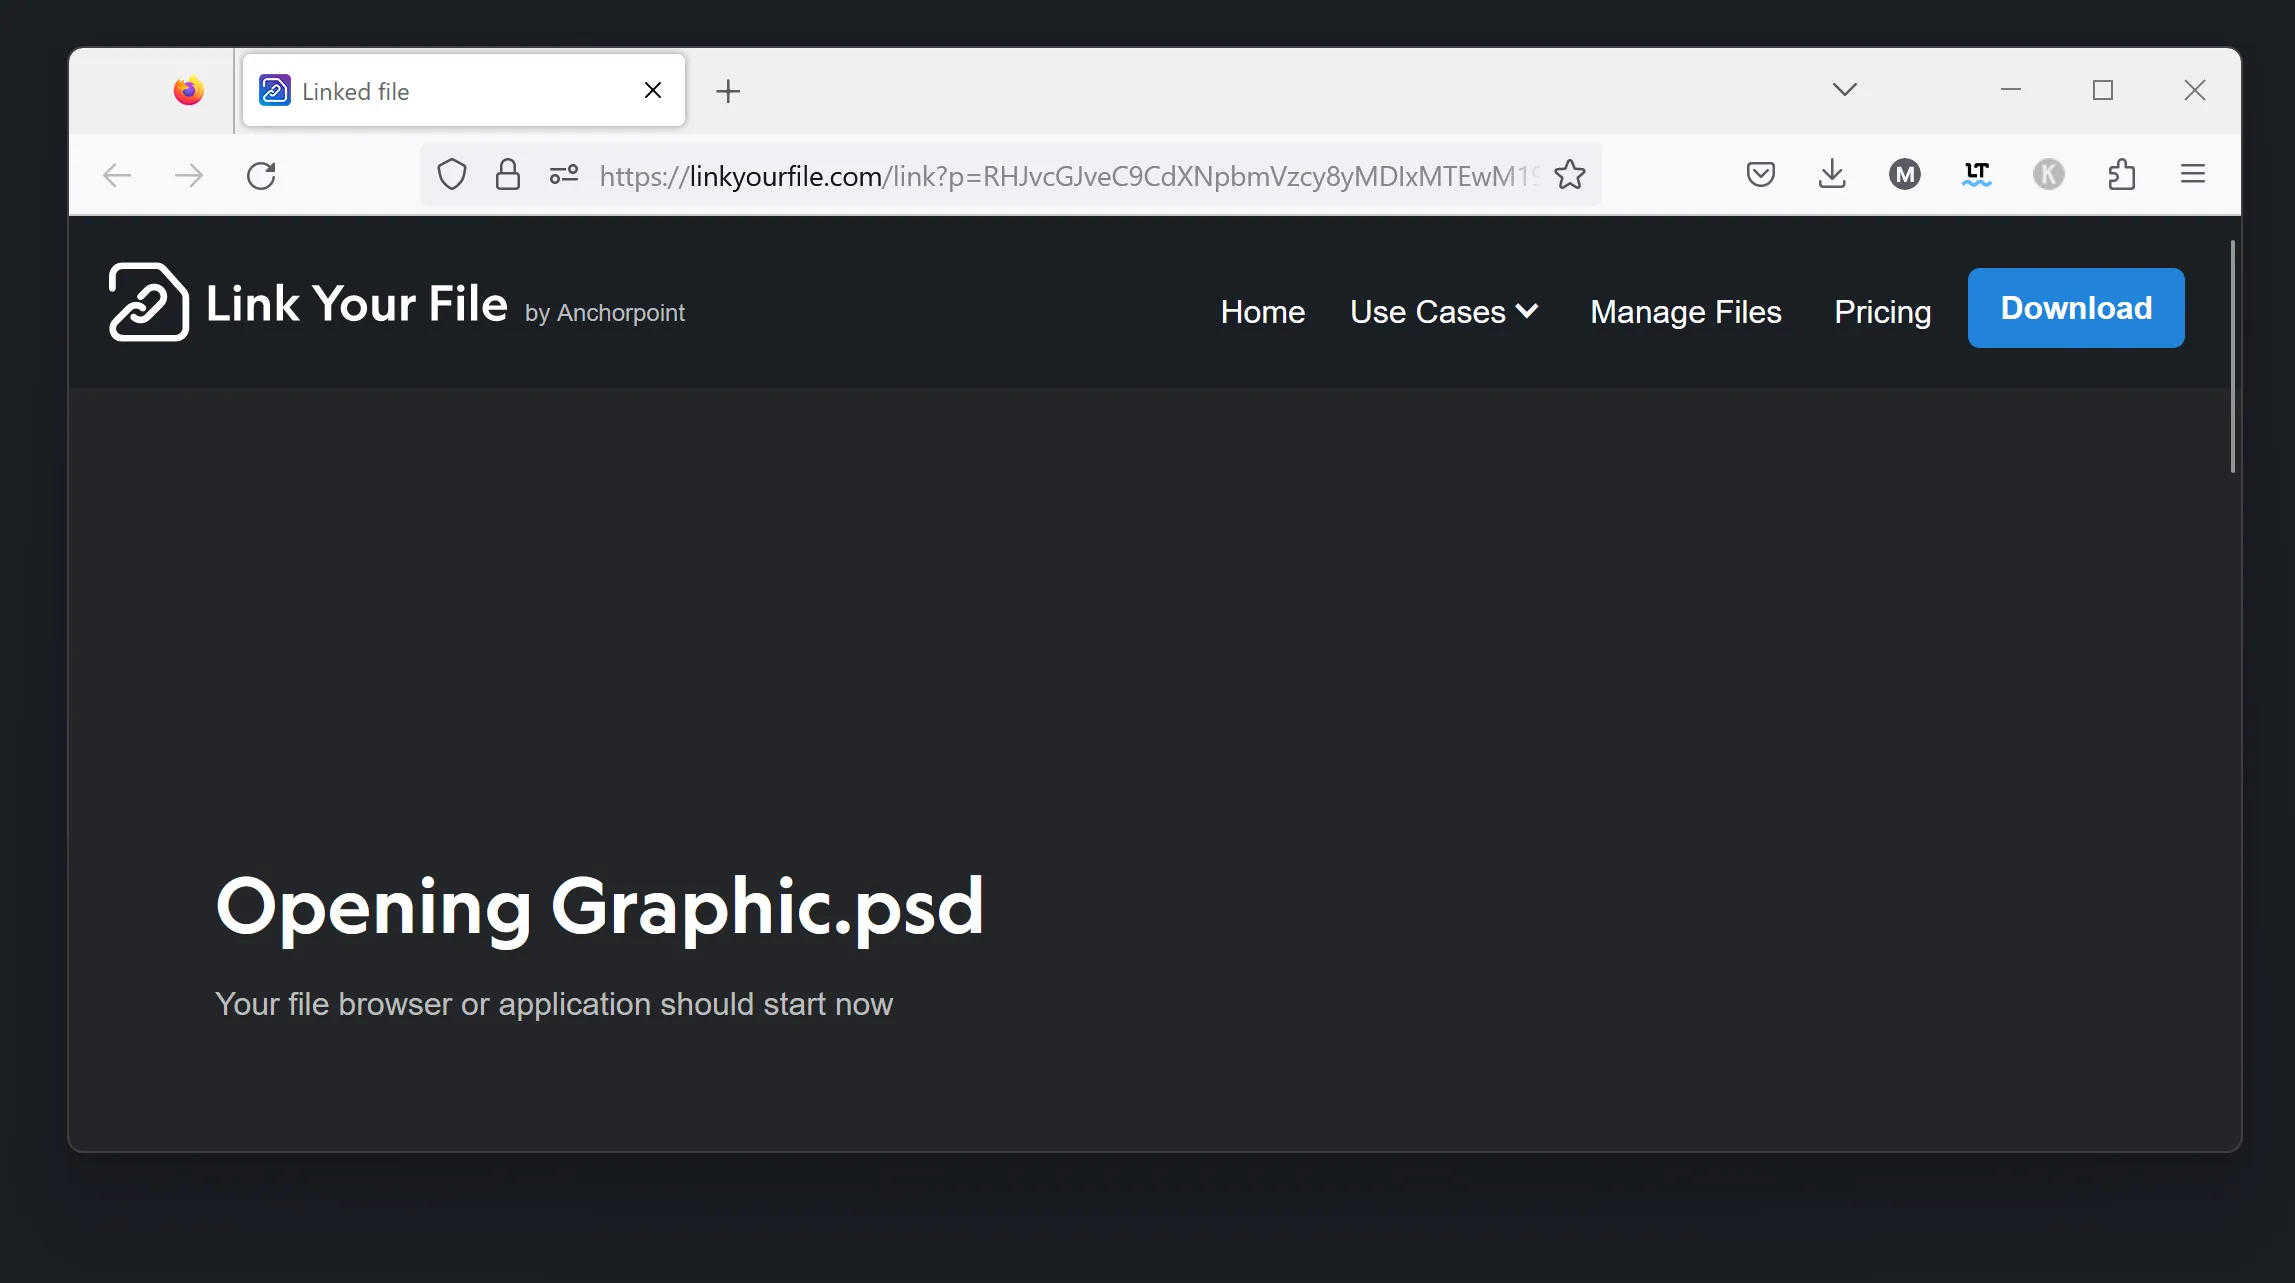Open the LanguageTool extension
The image size is (2295, 1283).
(x=1976, y=174)
